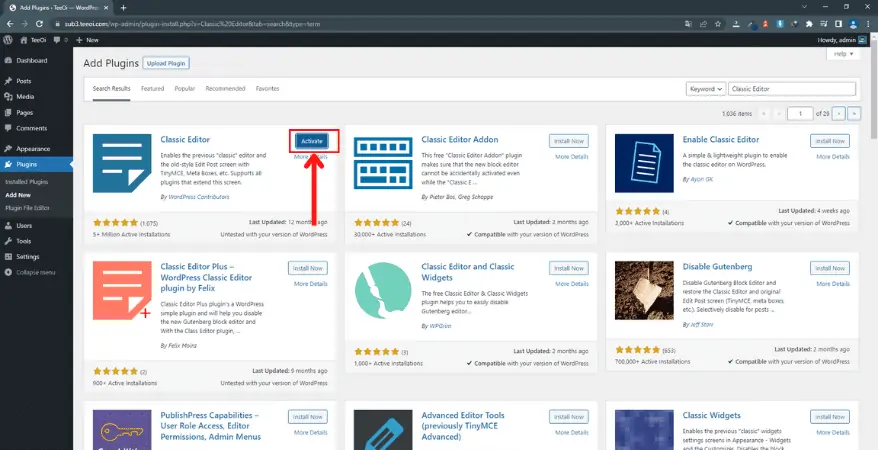Focus the plugin search field containing Classic Editor
The width and height of the screenshot is (878, 450).
coord(792,89)
